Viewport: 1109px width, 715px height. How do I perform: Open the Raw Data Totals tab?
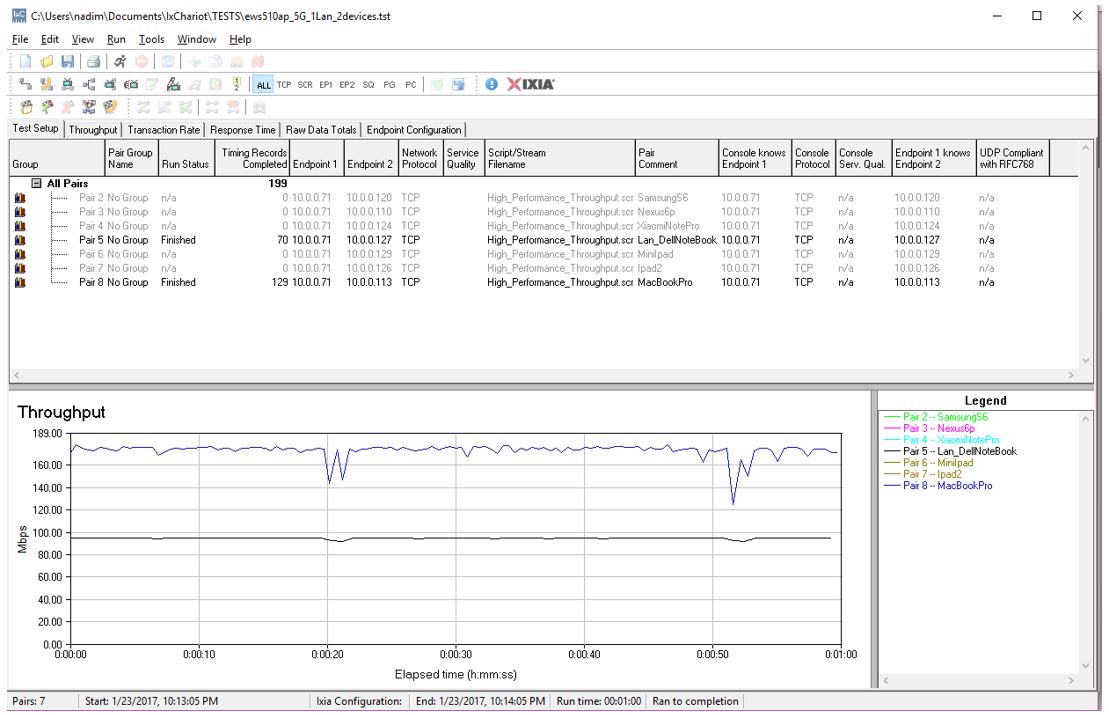click(x=321, y=130)
